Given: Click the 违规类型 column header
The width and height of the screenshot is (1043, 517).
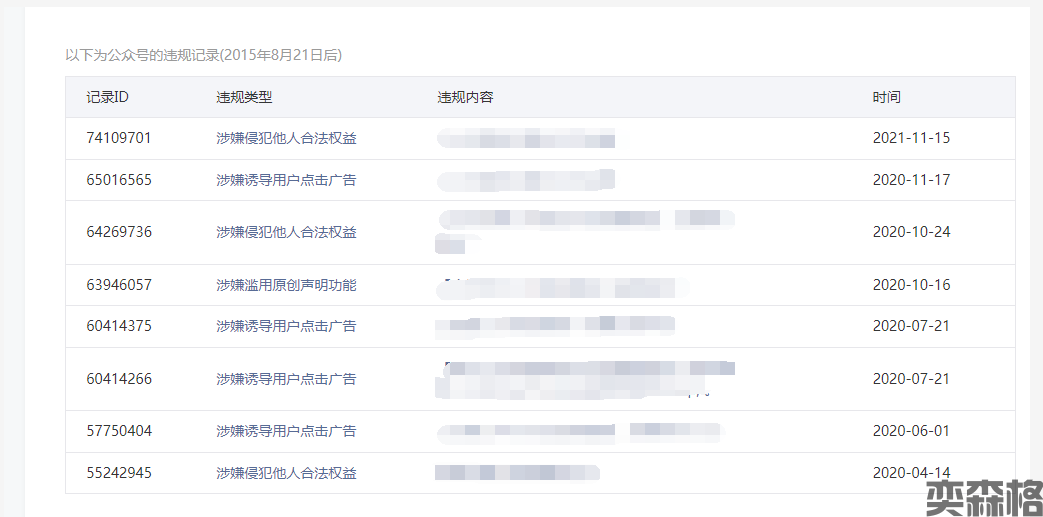Looking at the screenshot, I should click(x=244, y=97).
